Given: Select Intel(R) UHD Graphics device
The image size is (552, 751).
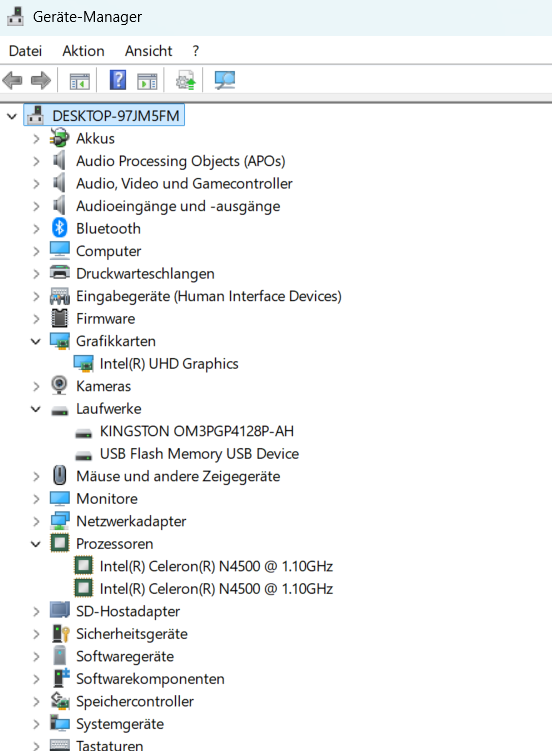Looking at the screenshot, I should coord(169,364).
